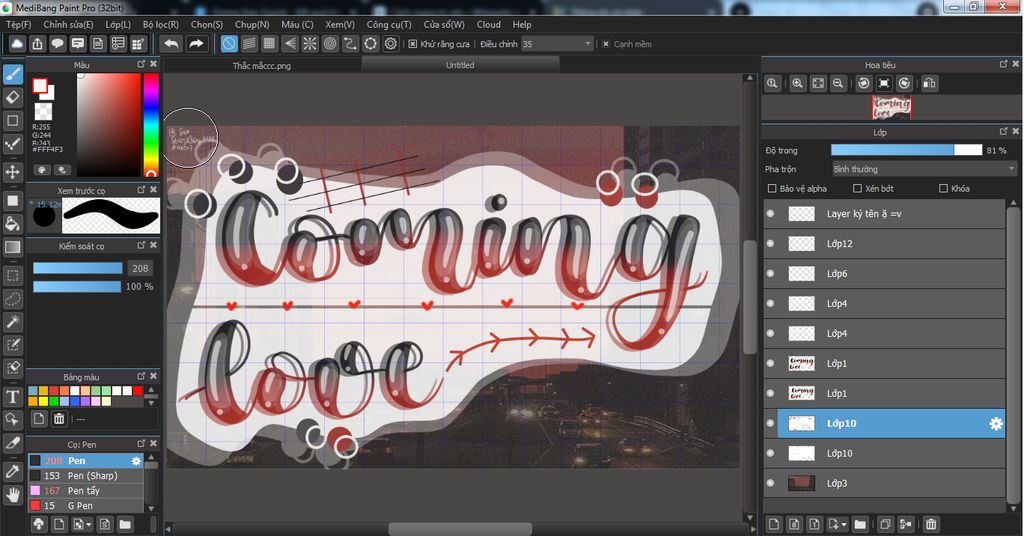Enable the radial snap guide
This screenshot has width=1024, height=536.
pos(310,44)
